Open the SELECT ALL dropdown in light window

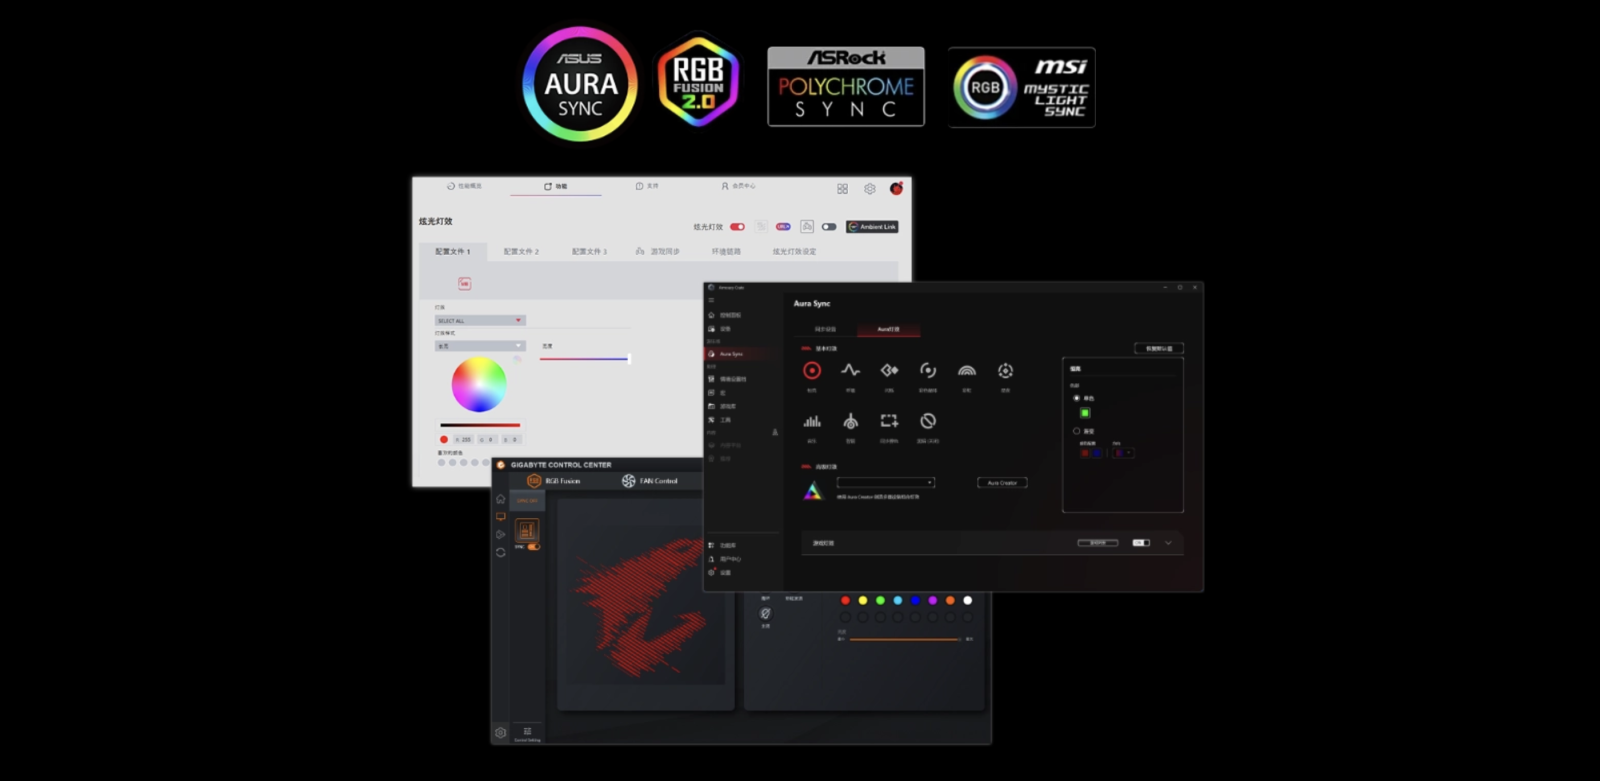tap(480, 320)
